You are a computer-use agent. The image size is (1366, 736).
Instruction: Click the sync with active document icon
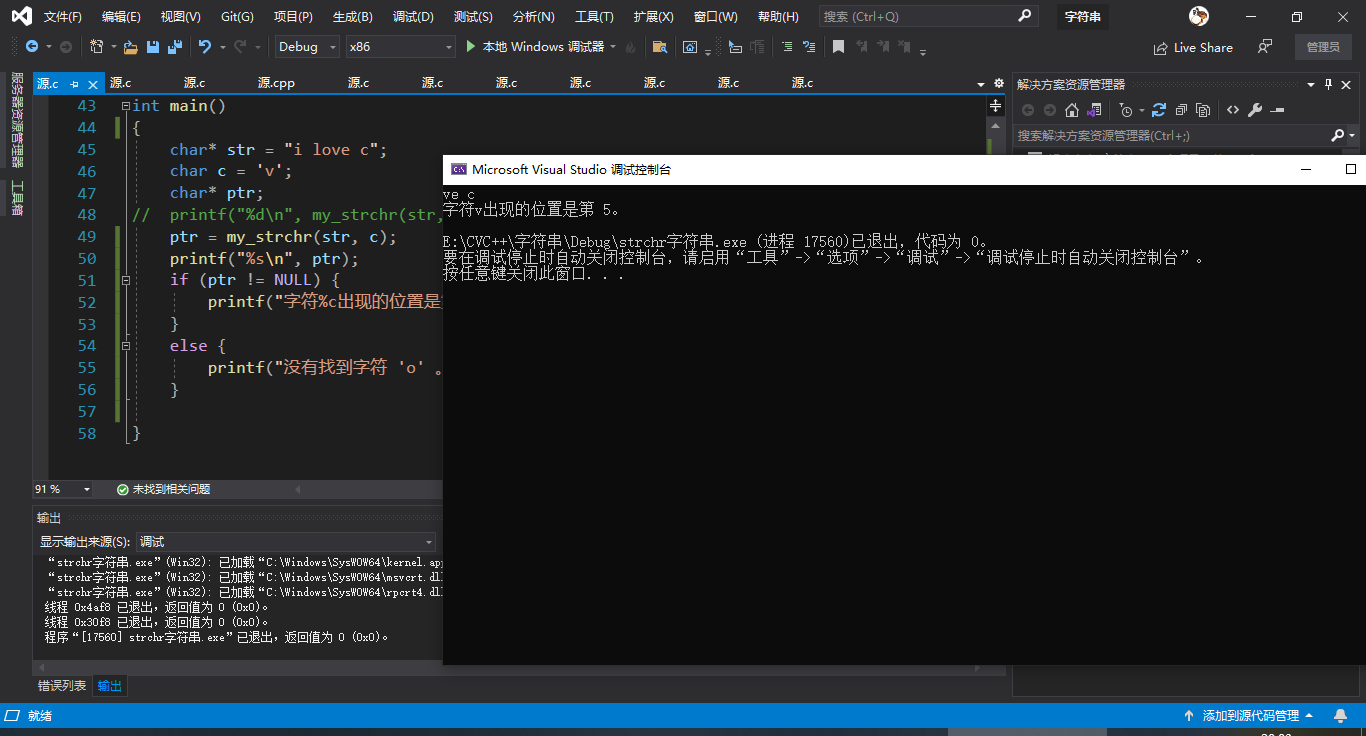[1159, 110]
